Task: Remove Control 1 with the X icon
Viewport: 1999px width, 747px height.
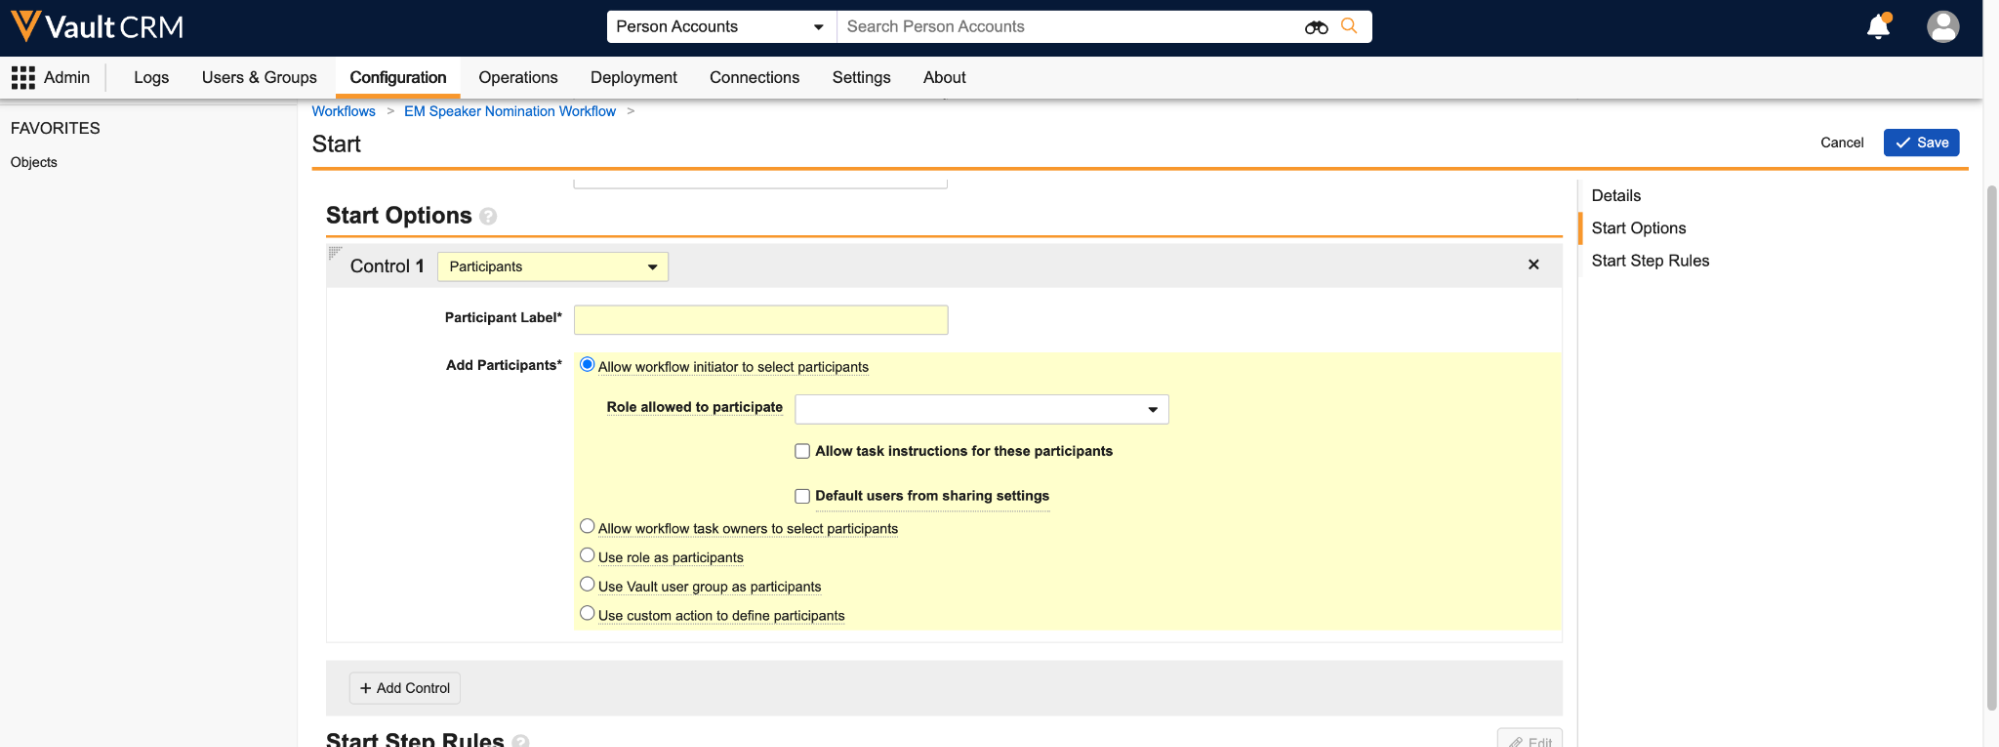Action: (x=1533, y=265)
